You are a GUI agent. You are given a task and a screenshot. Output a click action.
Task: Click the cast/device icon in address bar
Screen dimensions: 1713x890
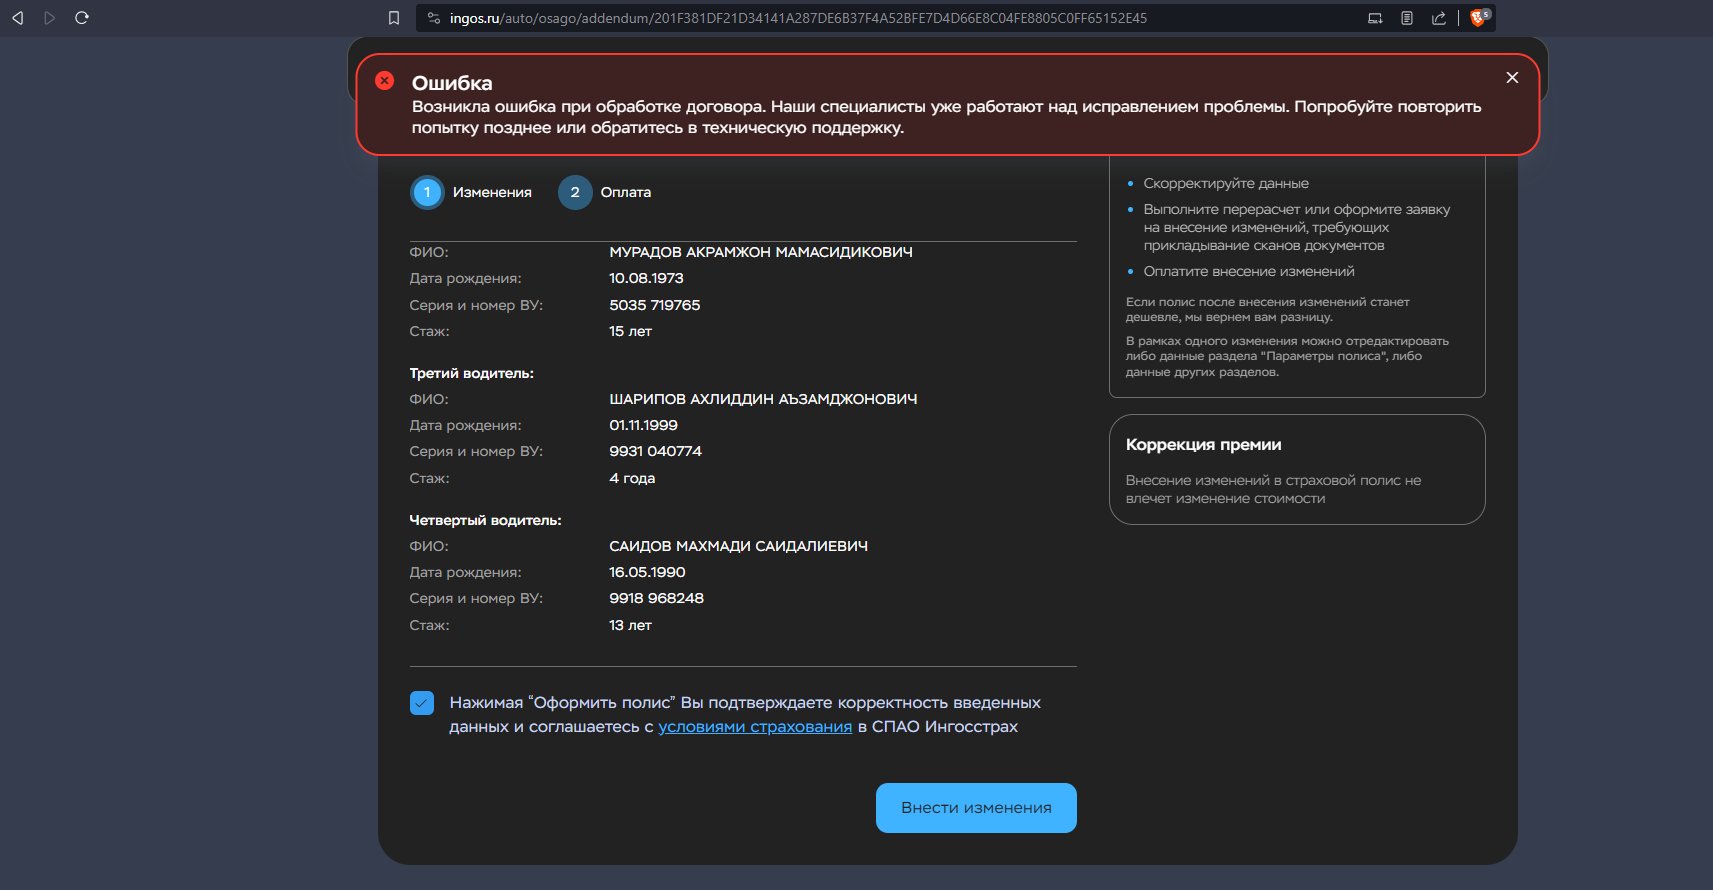click(x=1375, y=18)
